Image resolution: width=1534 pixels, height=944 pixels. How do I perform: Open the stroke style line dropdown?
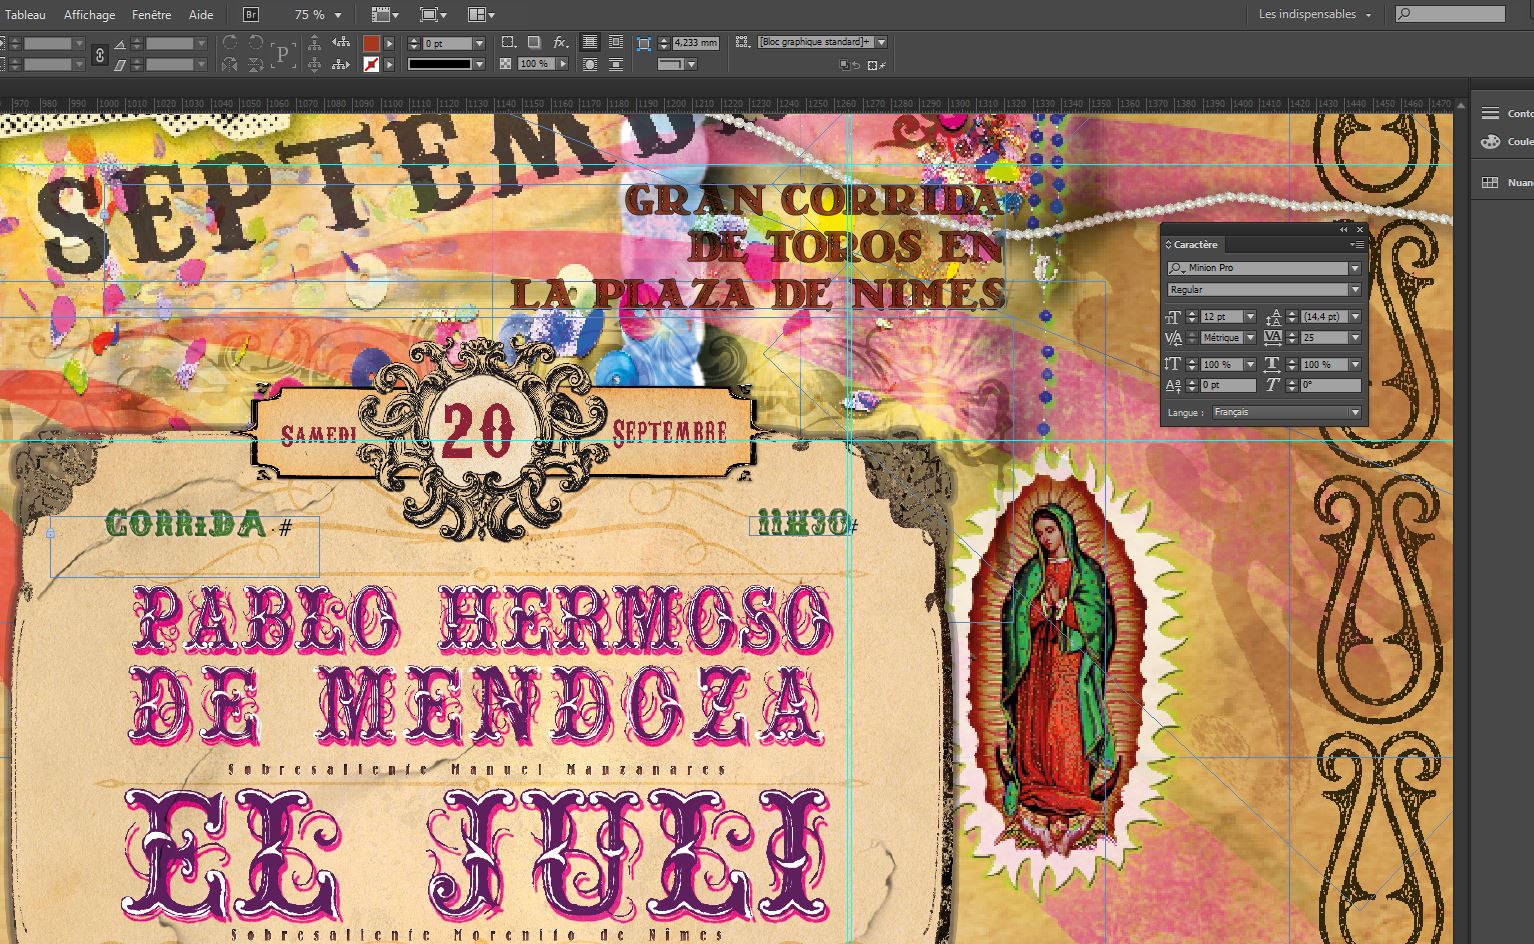coord(479,64)
